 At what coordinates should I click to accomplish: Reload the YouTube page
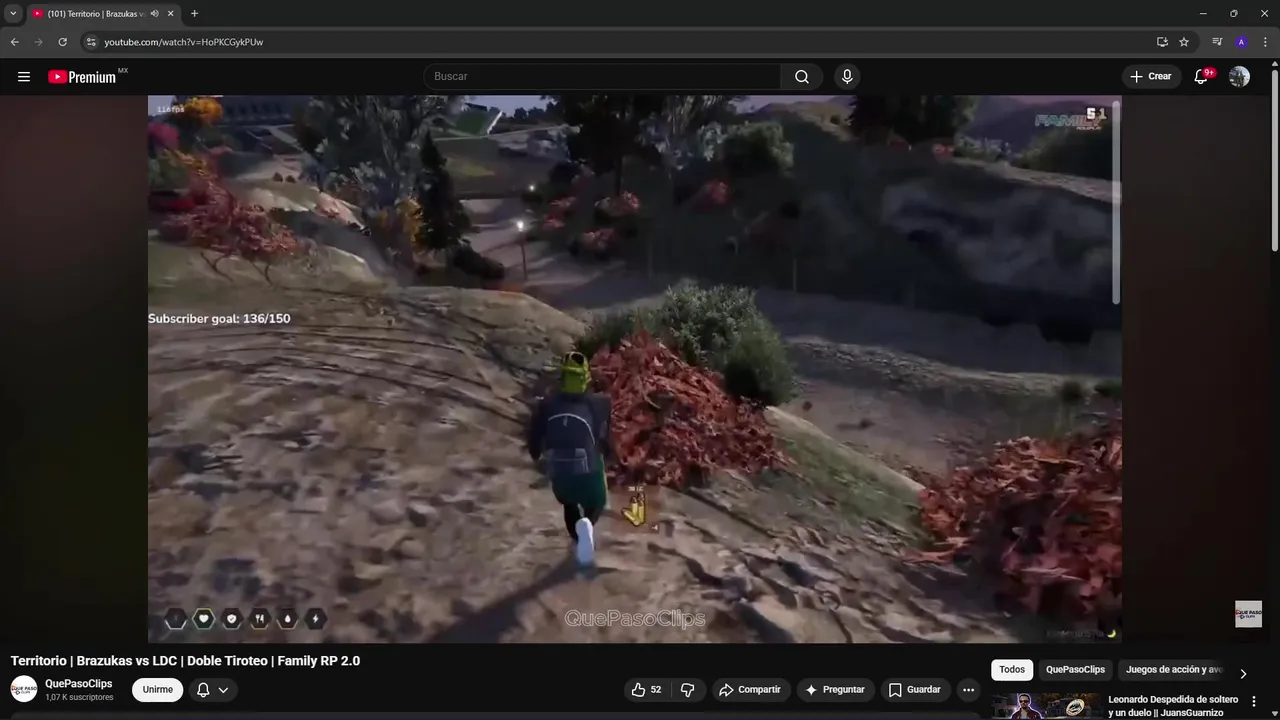pos(62,42)
